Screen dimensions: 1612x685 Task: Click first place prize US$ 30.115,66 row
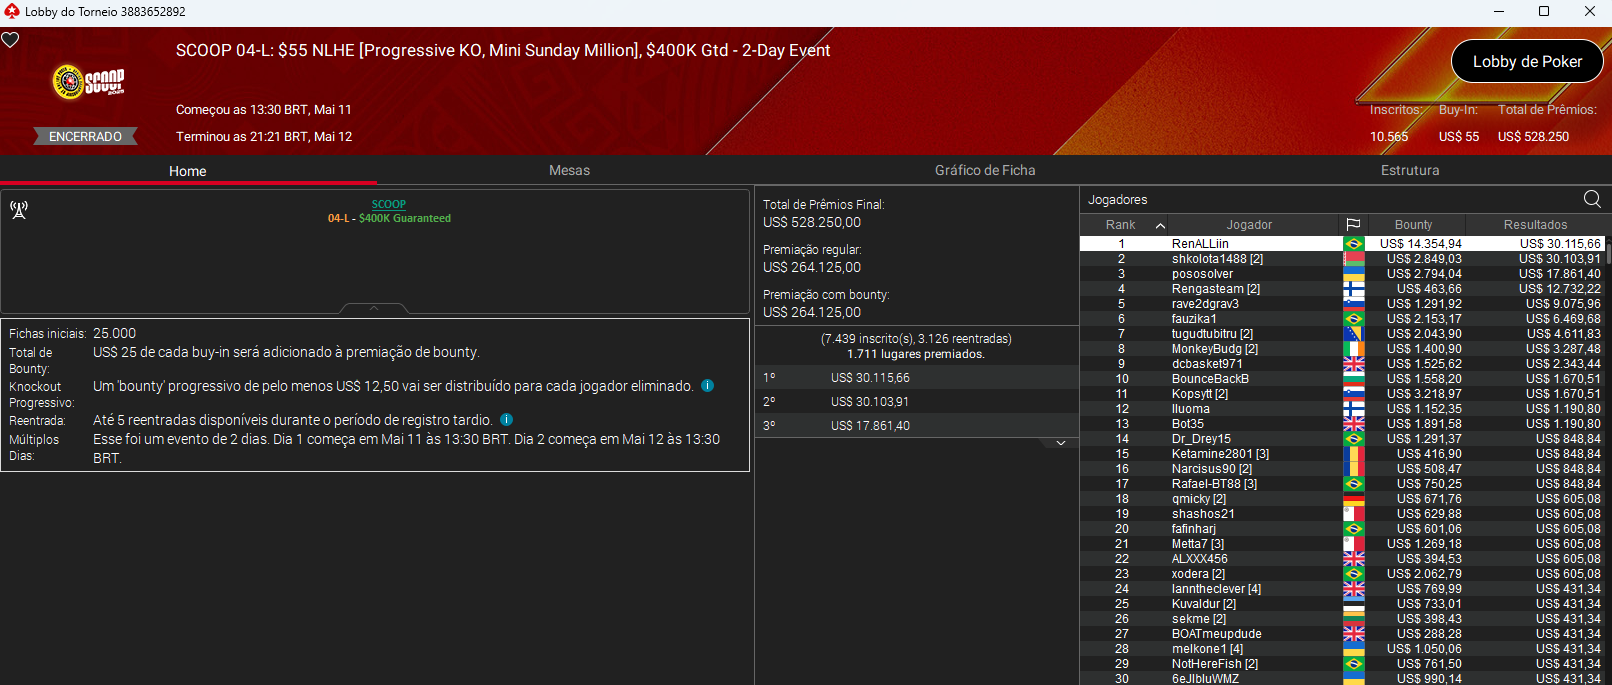coord(916,378)
